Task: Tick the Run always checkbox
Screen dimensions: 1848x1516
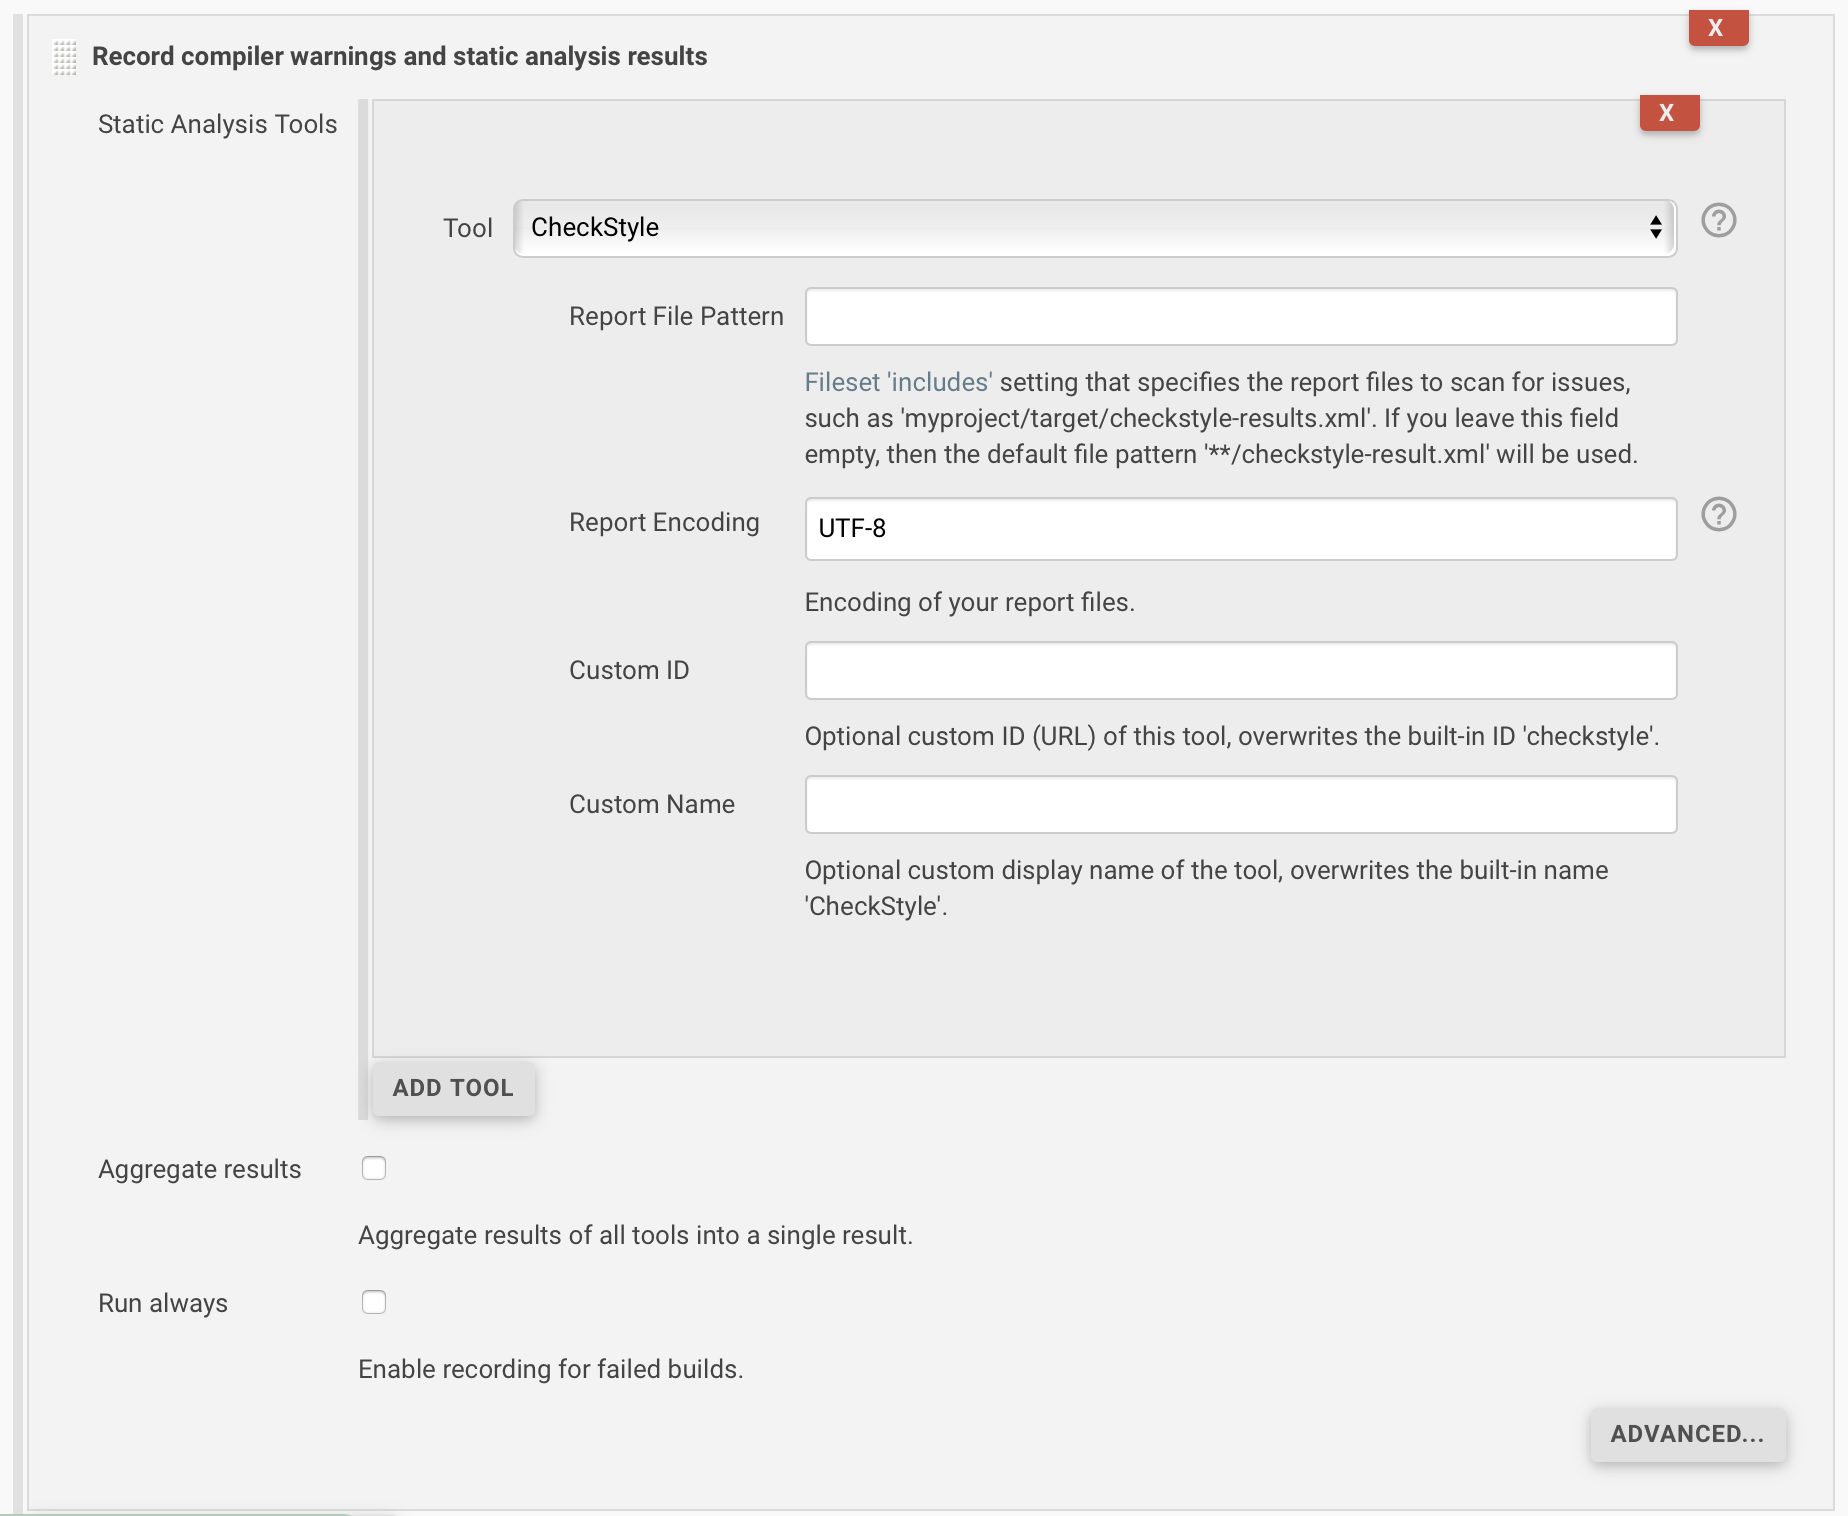Action: point(374,1302)
